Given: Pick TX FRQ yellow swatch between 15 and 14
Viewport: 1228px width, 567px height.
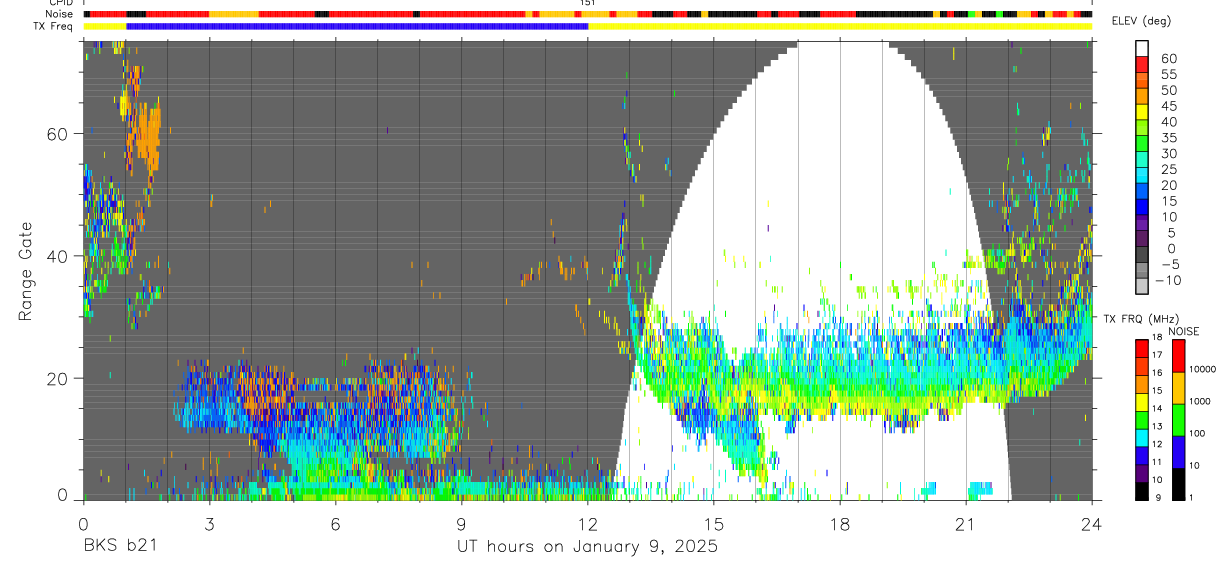Looking at the screenshot, I should pyautogui.click(x=1142, y=401).
